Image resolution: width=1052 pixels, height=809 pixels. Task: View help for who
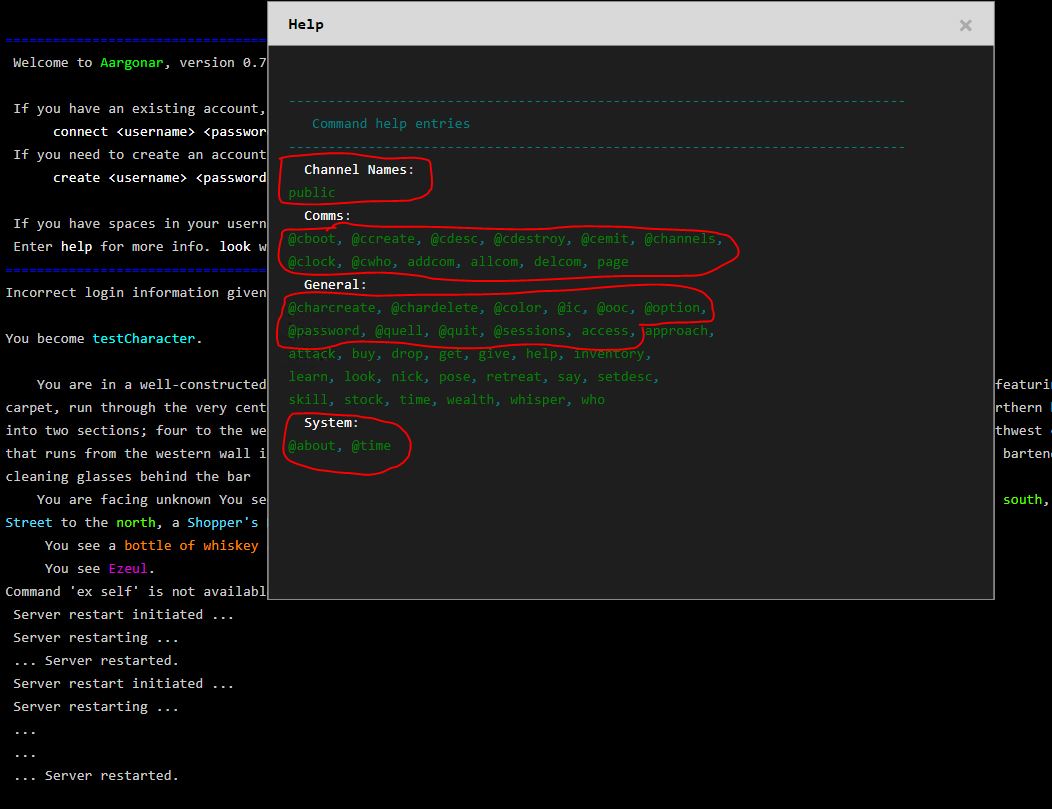point(593,400)
